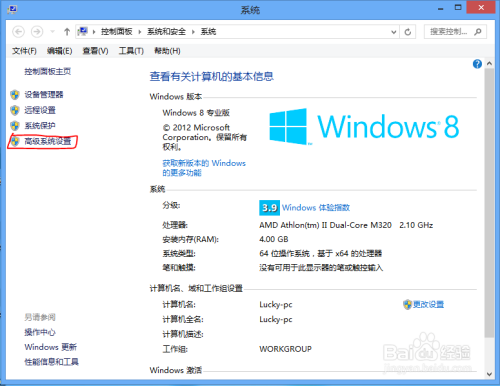Click the blue help question mark icon
The height and width of the screenshot is (386, 500).
click(x=477, y=64)
